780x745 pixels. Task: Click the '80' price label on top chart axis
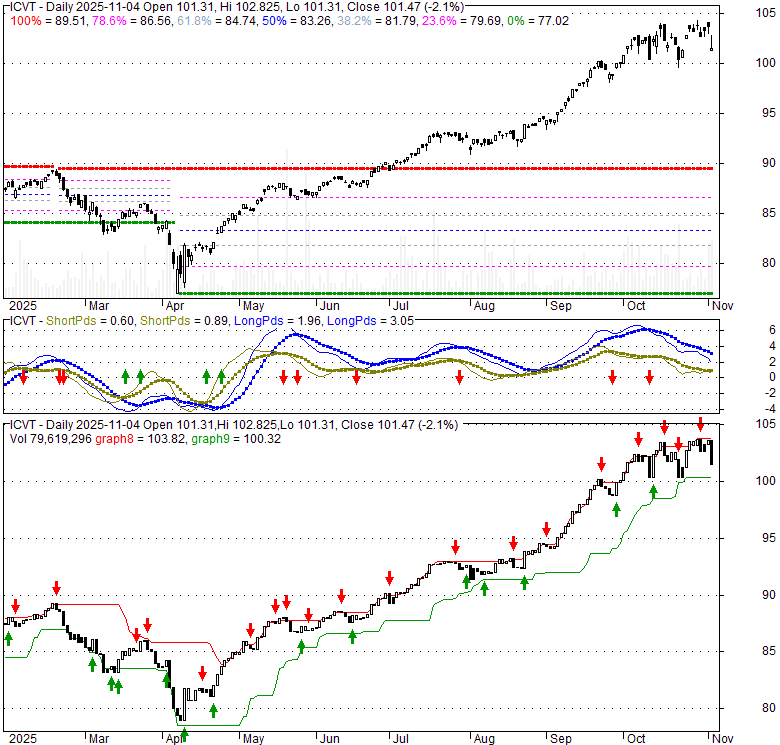point(769,263)
